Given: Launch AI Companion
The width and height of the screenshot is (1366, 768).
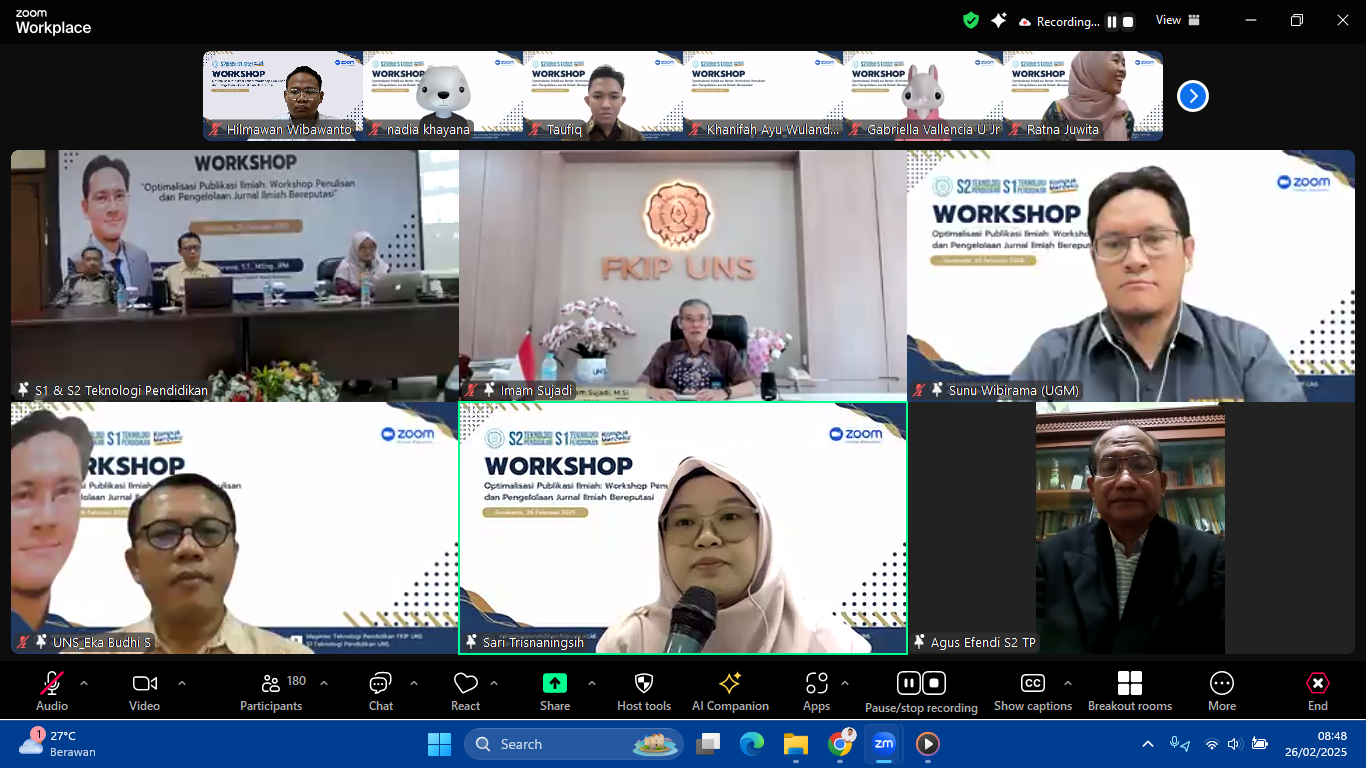Looking at the screenshot, I should click(730, 690).
